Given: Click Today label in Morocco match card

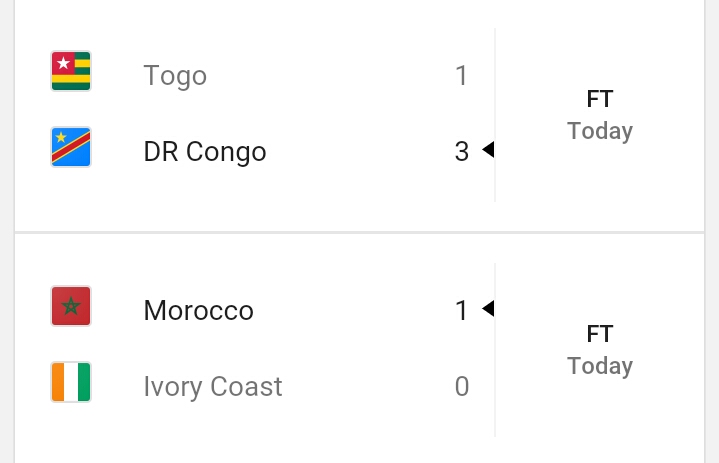Looking at the screenshot, I should [x=600, y=366].
